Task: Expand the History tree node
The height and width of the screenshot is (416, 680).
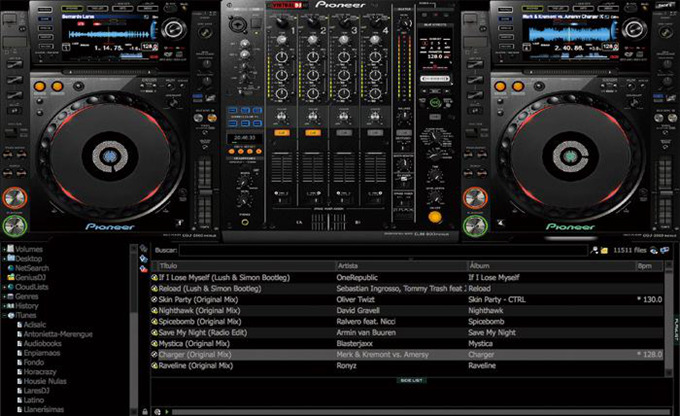Action: (4, 306)
